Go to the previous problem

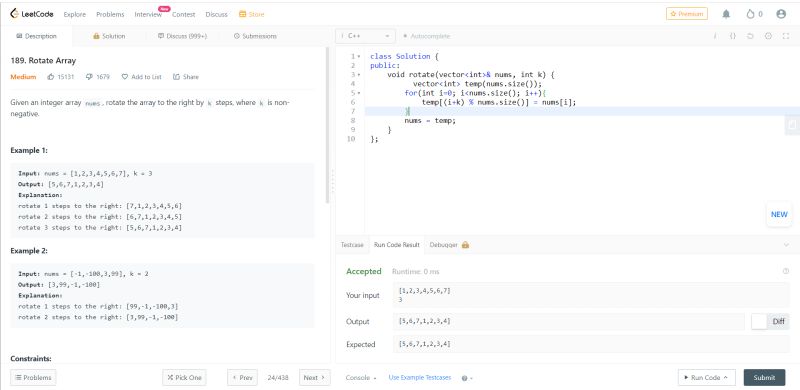pyautogui.click(x=242, y=378)
